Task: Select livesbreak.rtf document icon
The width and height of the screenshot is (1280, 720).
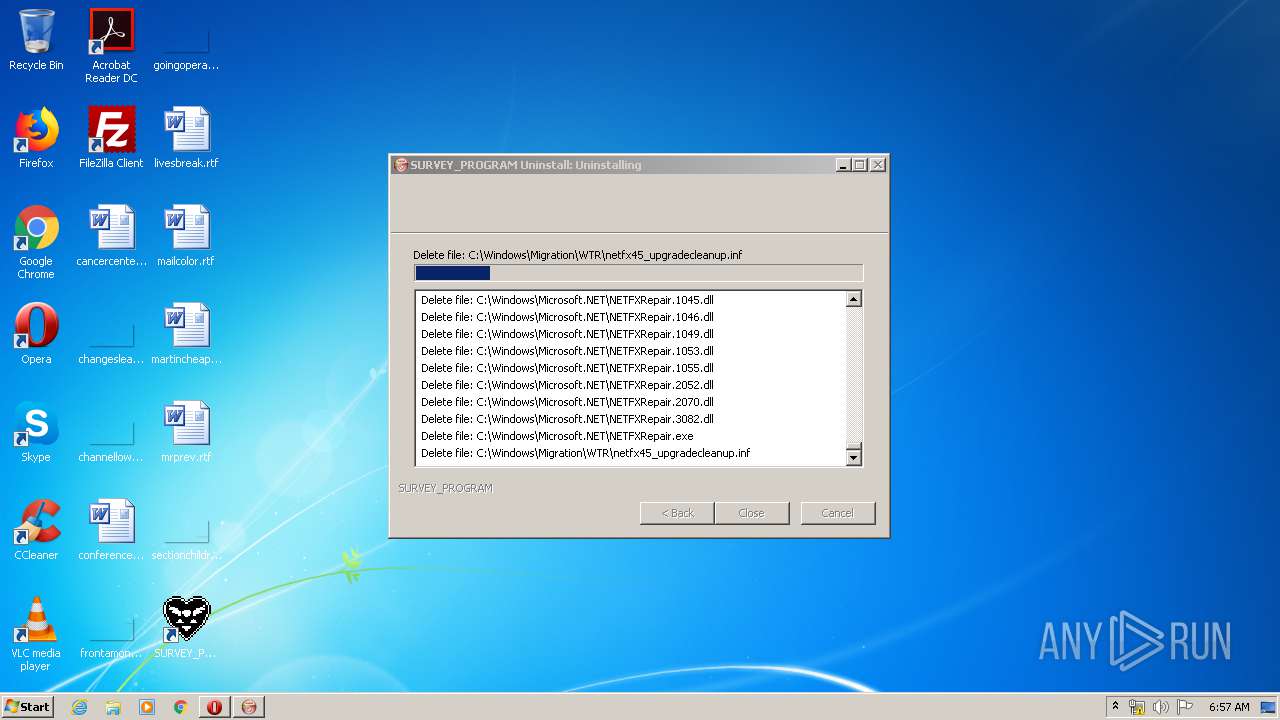Action: pos(186,138)
